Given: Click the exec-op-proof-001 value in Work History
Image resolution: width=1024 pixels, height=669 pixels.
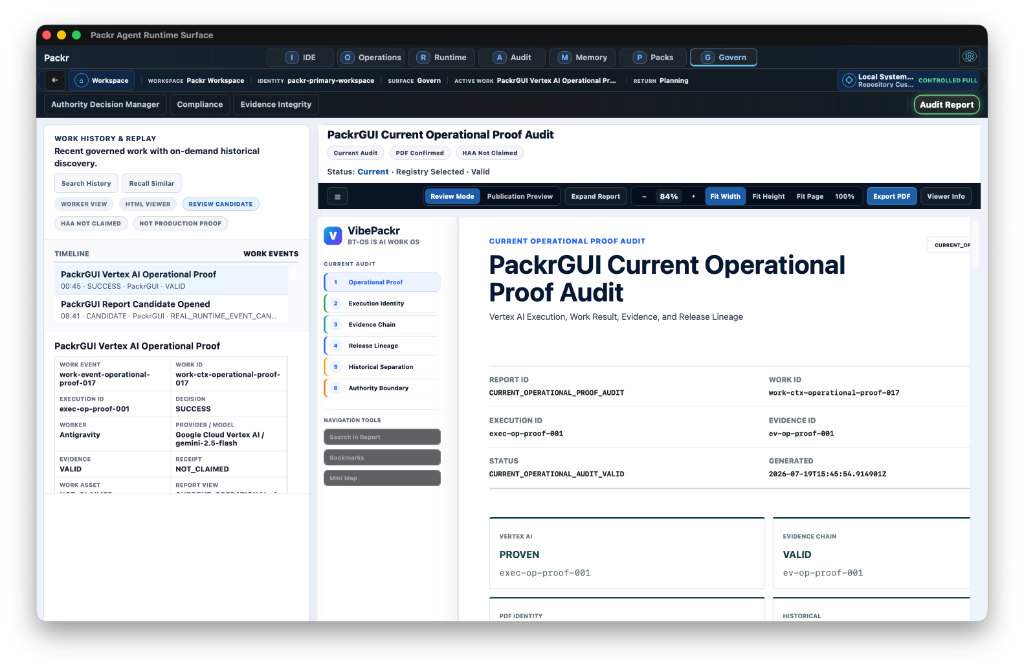Looking at the screenshot, I should coord(95,409).
